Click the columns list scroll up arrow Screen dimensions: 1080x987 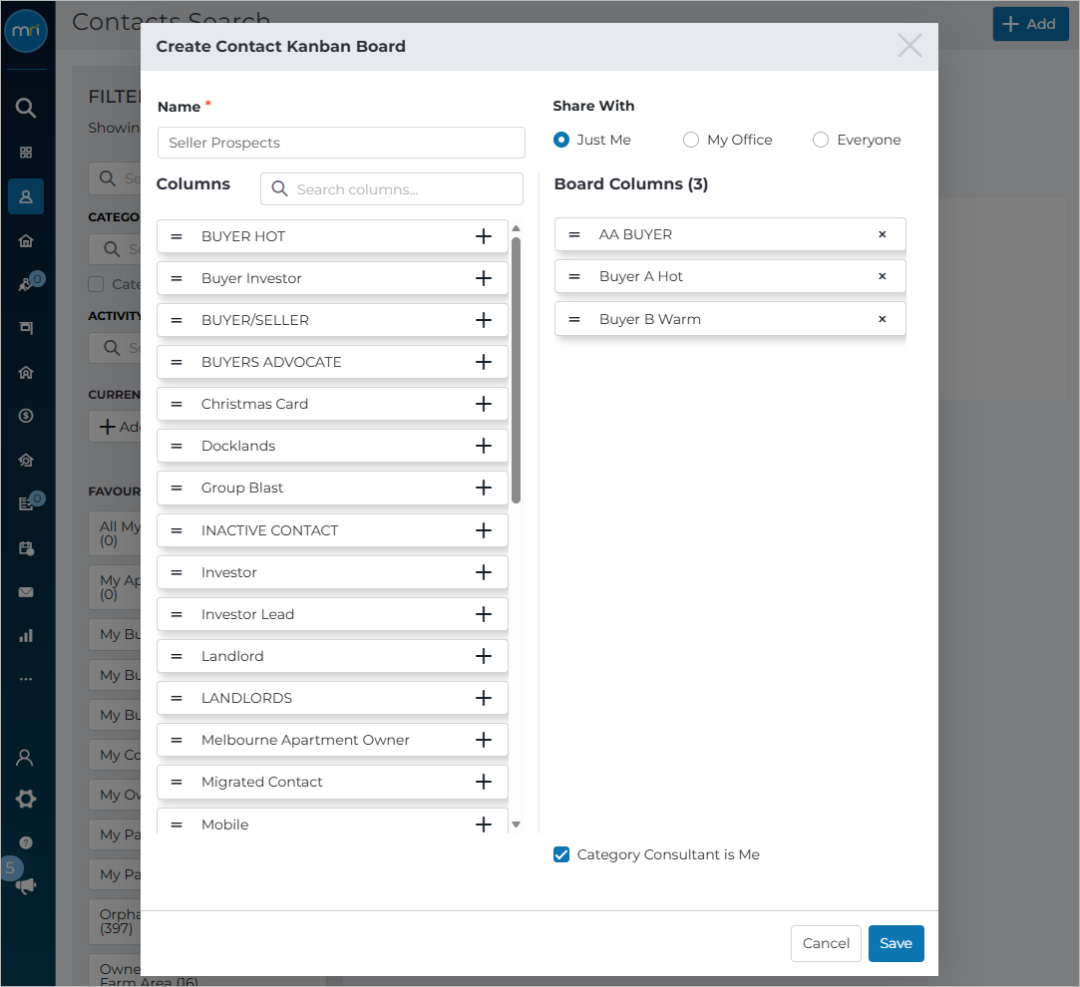516,228
